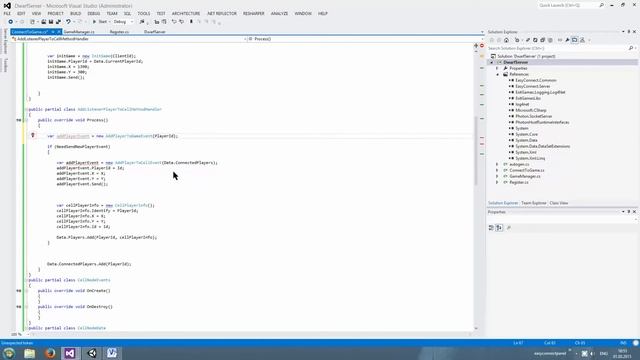This screenshot has width=640, height=360.
Task: Collapse the DwarfServer project node
Action: tap(491, 62)
